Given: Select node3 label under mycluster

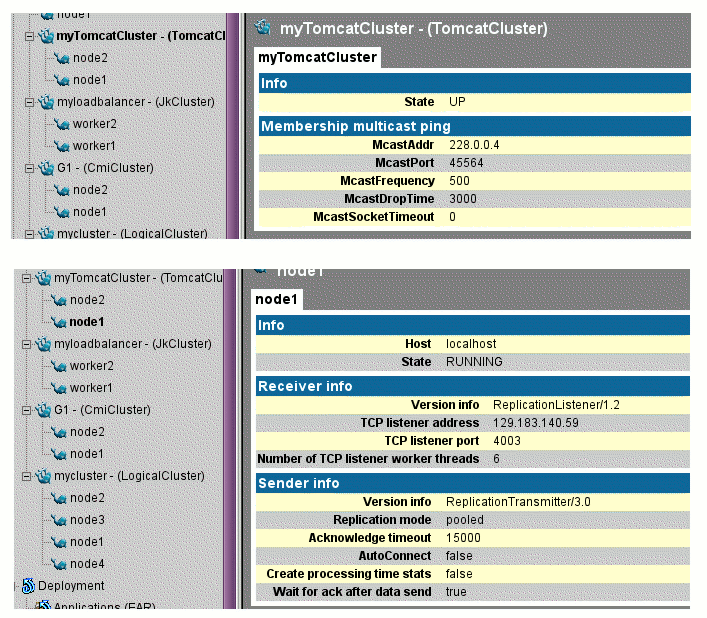Looking at the screenshot, I should (x=87, y=520).
